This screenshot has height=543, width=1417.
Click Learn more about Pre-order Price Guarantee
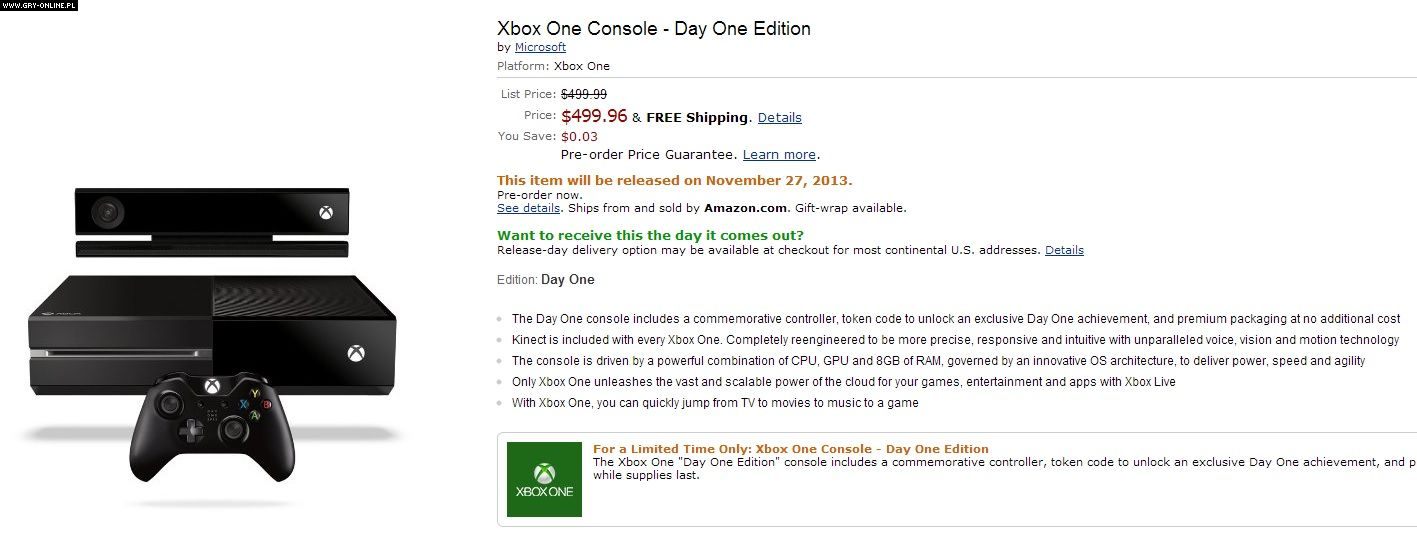coord(779,155)
